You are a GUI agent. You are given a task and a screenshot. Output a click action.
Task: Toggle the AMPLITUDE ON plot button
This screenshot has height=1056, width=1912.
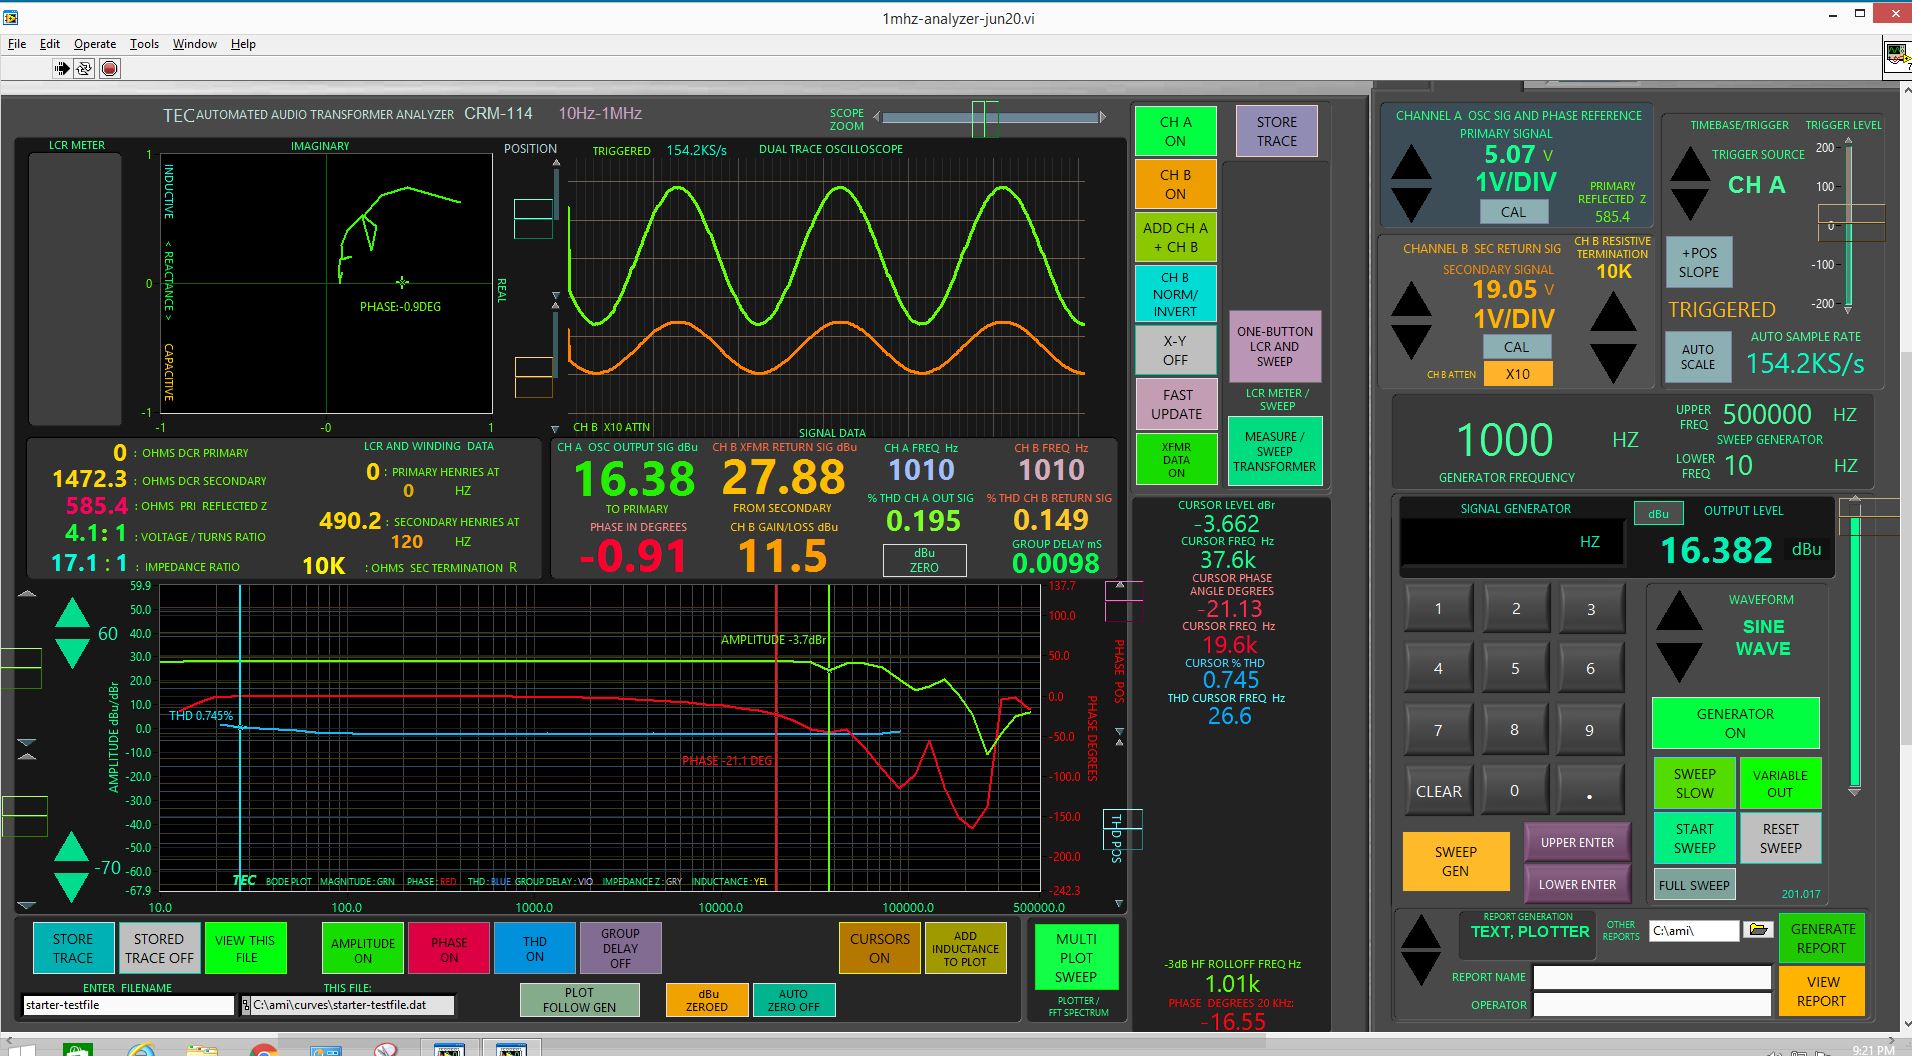[x=363, y=948]
